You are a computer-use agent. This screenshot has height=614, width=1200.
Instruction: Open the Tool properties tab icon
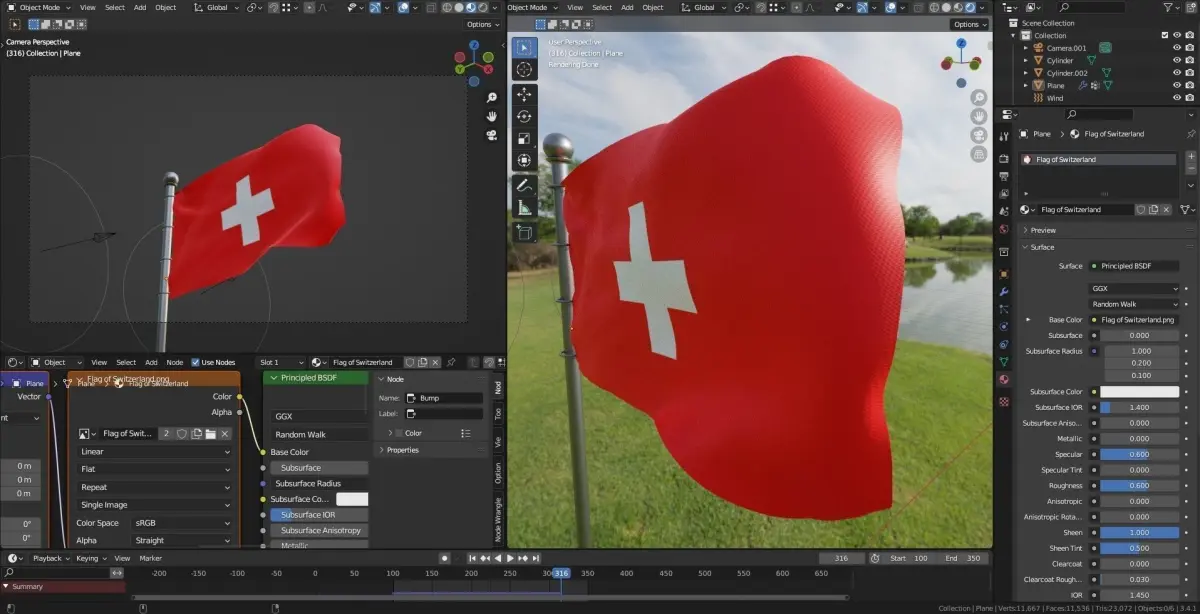tap(1004, 134)
